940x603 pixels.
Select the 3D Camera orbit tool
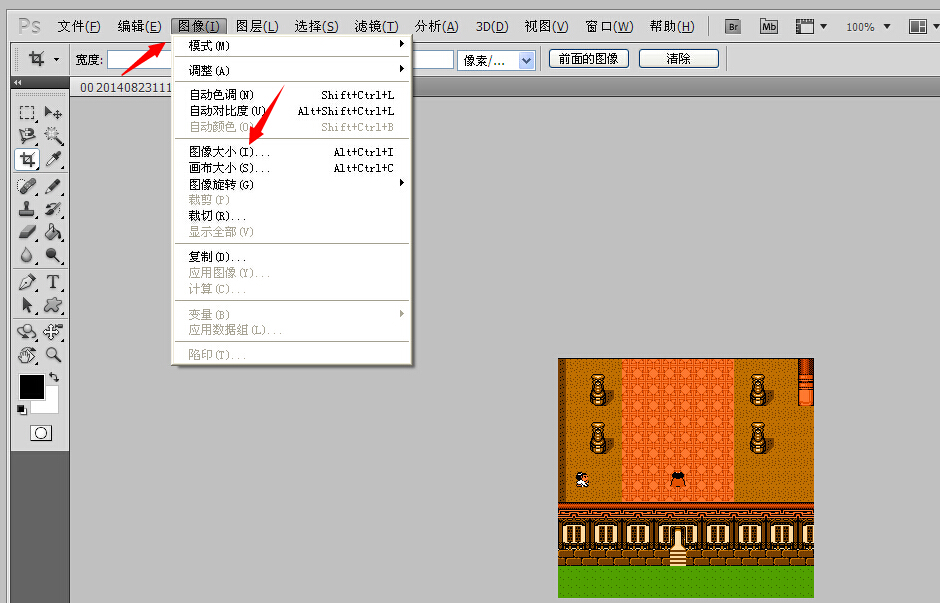(53, 332)
